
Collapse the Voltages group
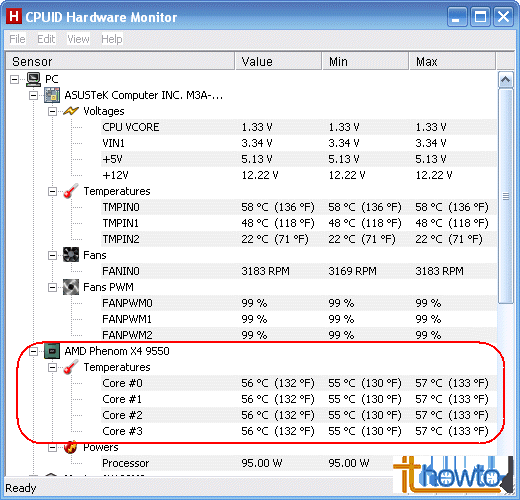[x=52, y=111]
